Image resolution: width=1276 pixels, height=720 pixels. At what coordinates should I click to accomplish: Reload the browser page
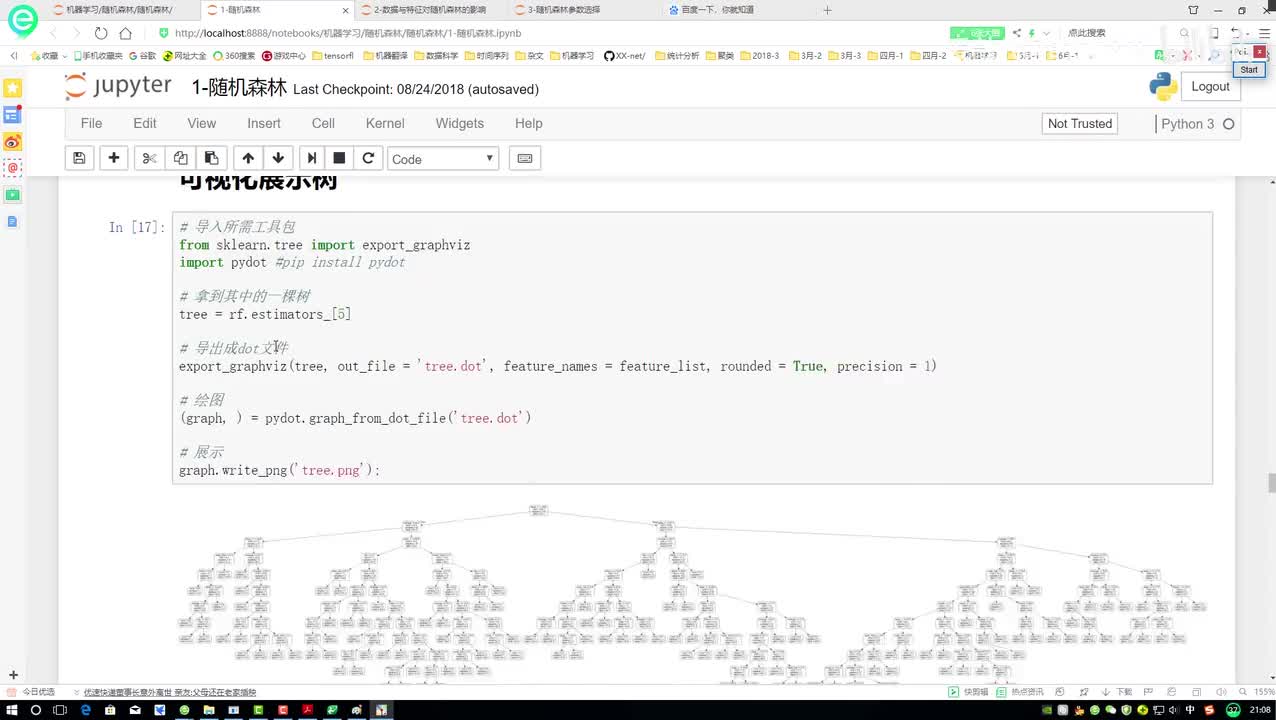click(x=101, y=33)
